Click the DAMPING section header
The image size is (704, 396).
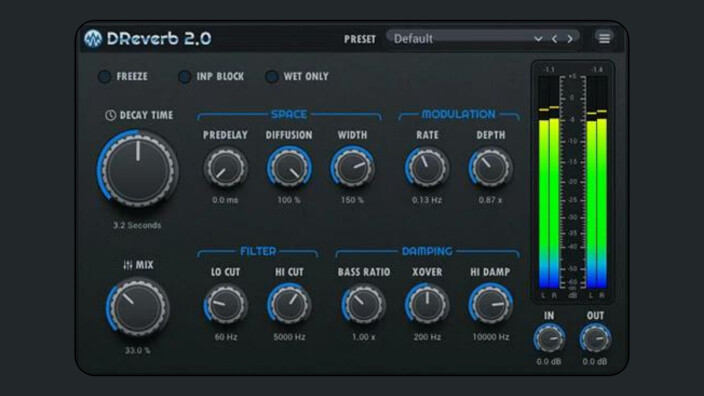(x=427, y=251)
